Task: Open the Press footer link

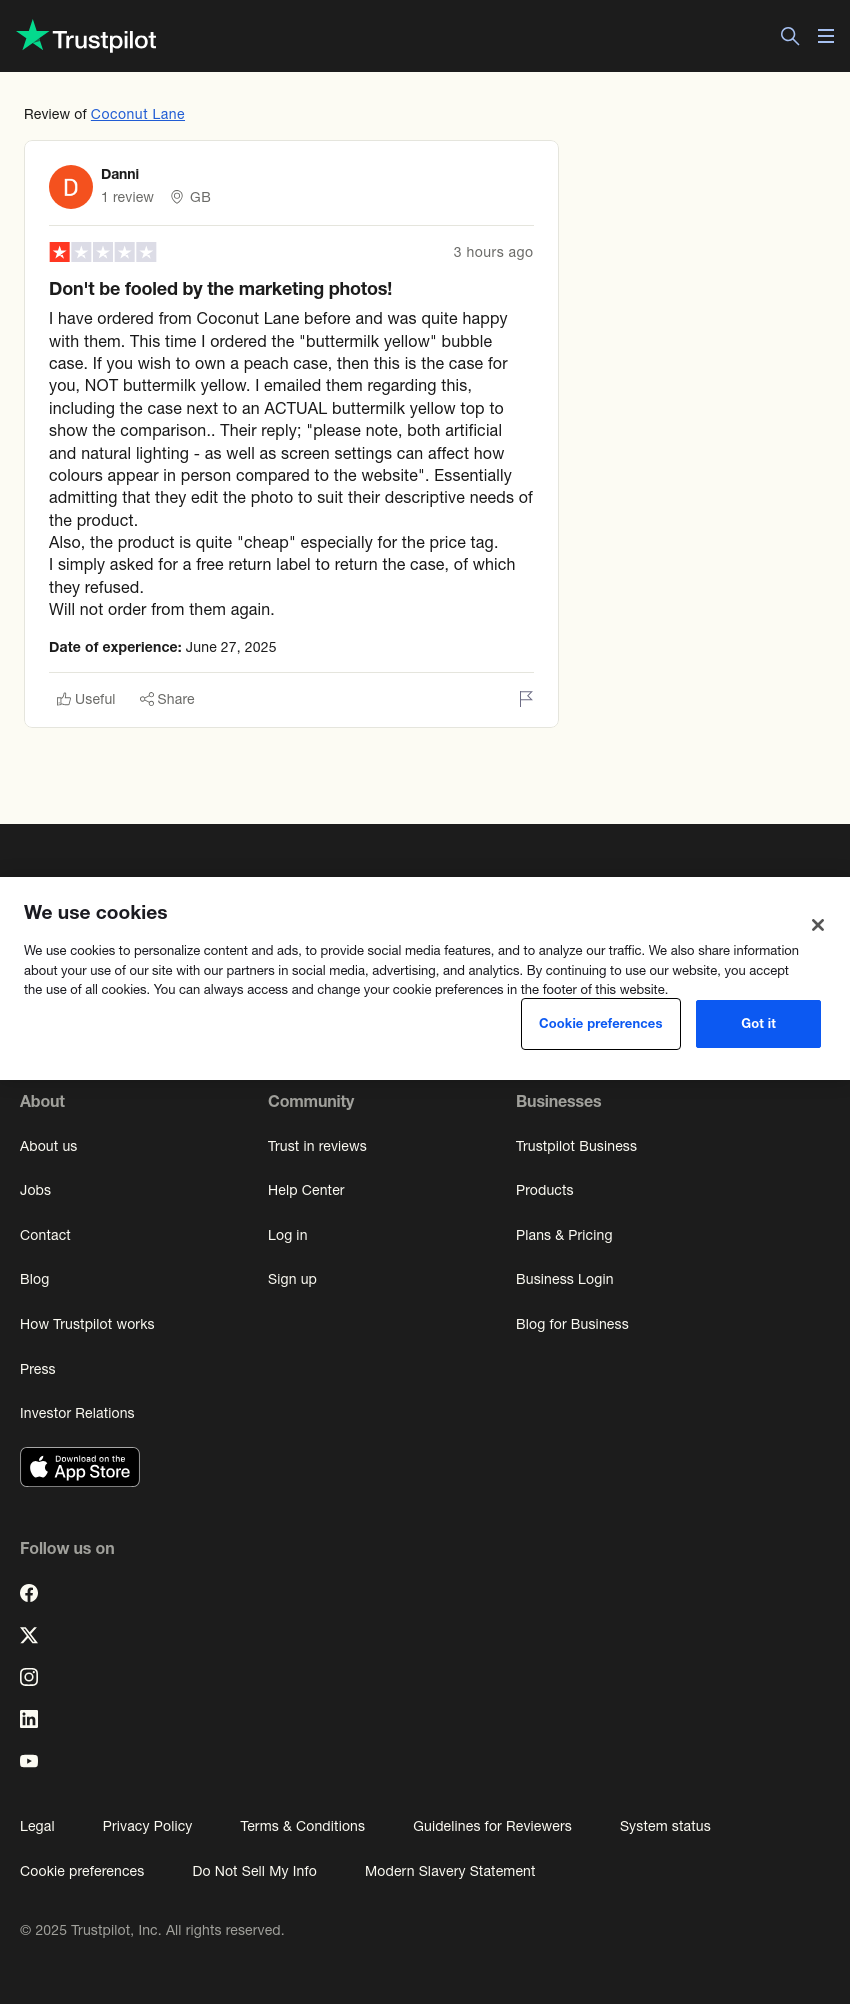Action: point(37,1369)
